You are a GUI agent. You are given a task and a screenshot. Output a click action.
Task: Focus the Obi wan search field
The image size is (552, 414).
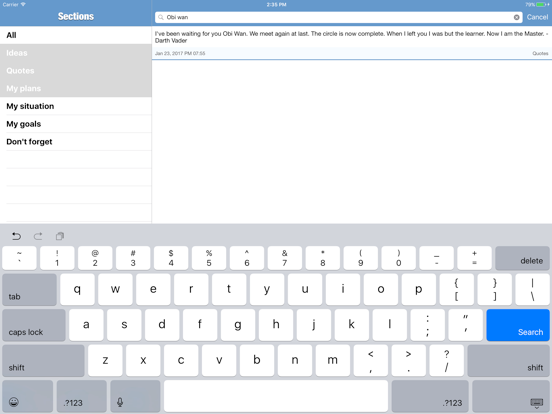click(339, 17)
